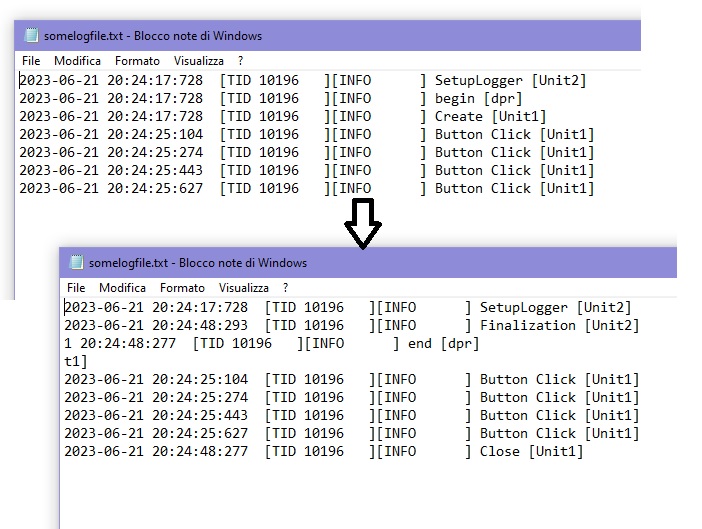Open the ? help menu in the lower Notepad window

click(286, 288)
